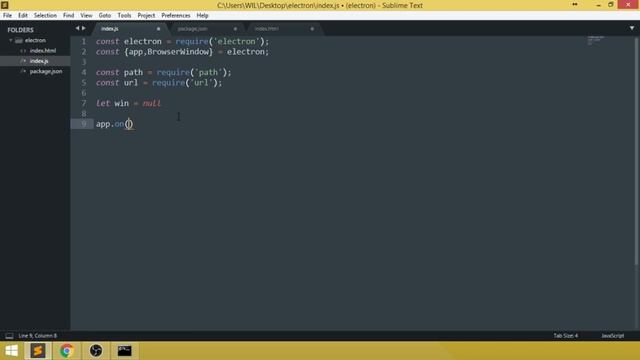Open the command prompt from taskbar
The image size is (640, 360).
pyautogui.click(x=124, y=351)
